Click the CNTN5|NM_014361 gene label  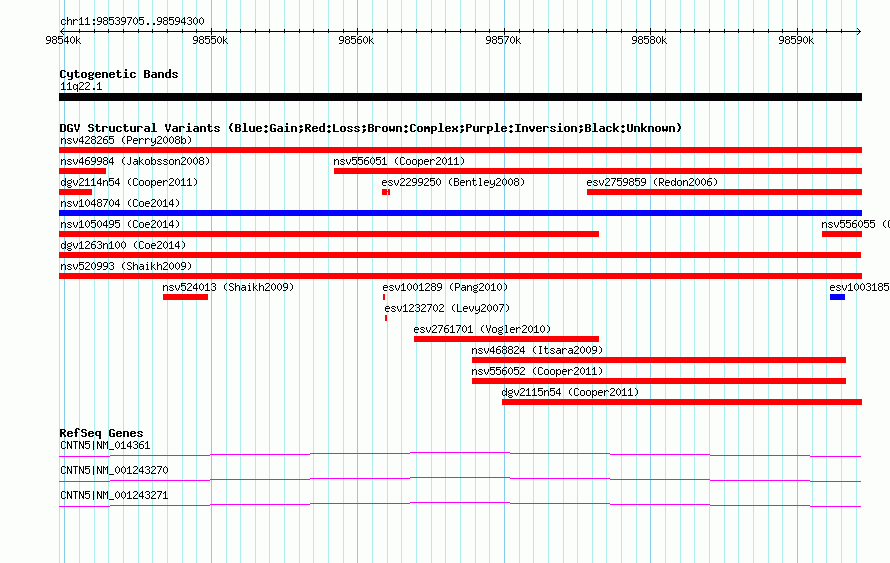[x=105, y=446]
